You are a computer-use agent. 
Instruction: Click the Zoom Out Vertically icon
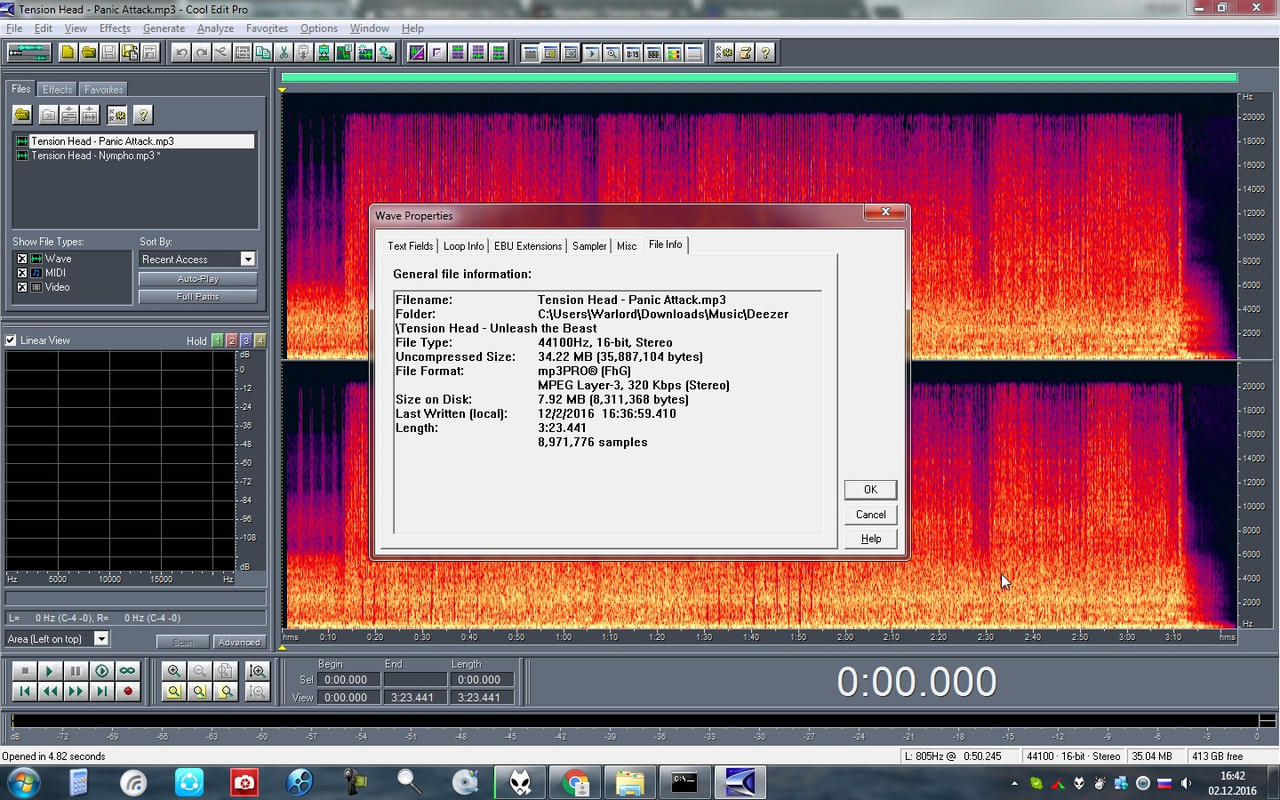258,691
